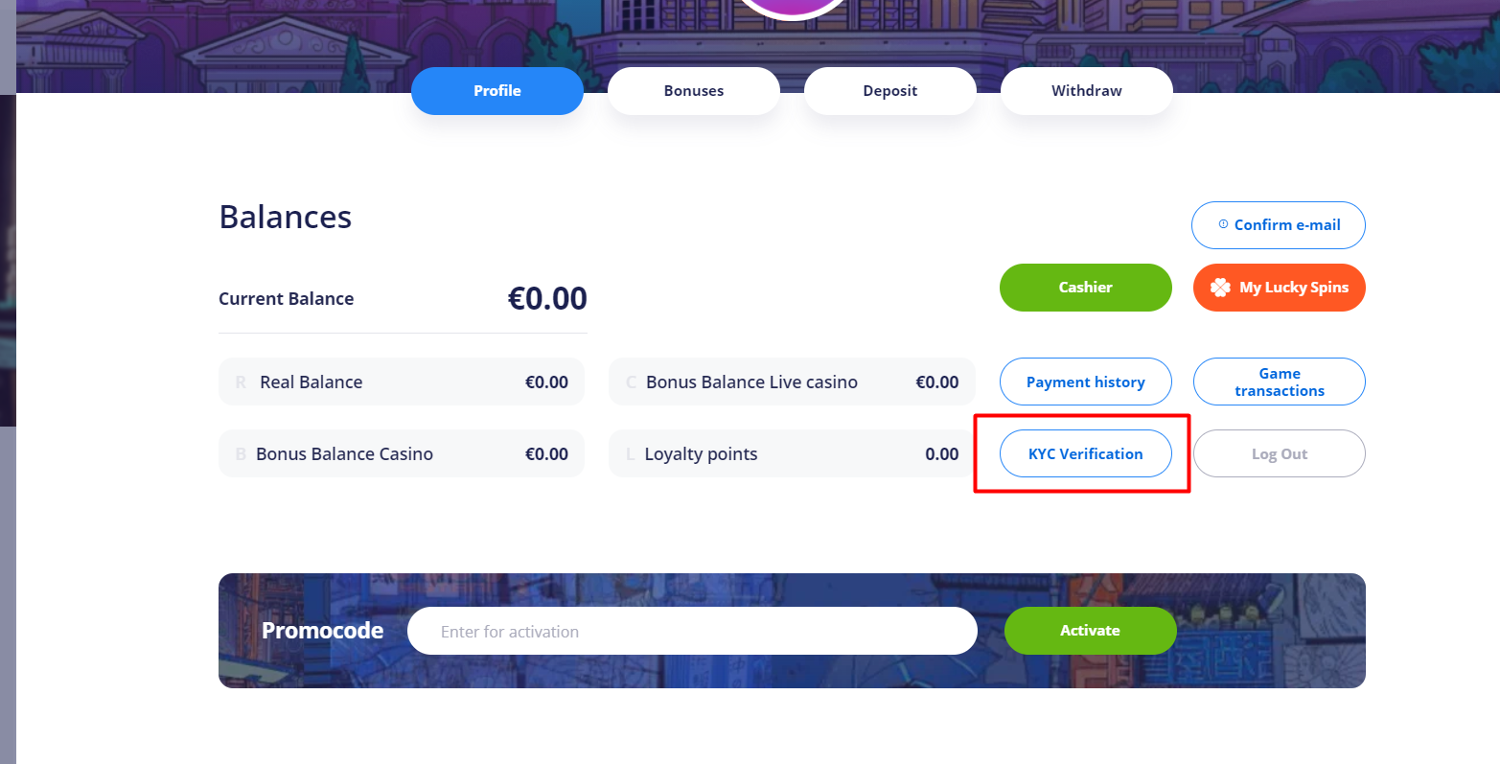Click the C icon beside Bonus Balance Live casino

(x=631, y=382)
